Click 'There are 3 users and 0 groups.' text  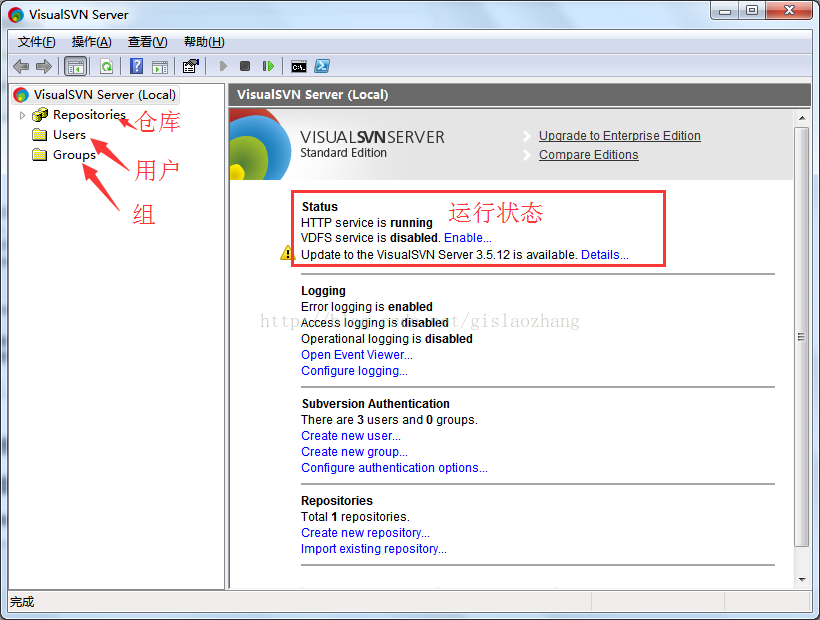(389, 420)
